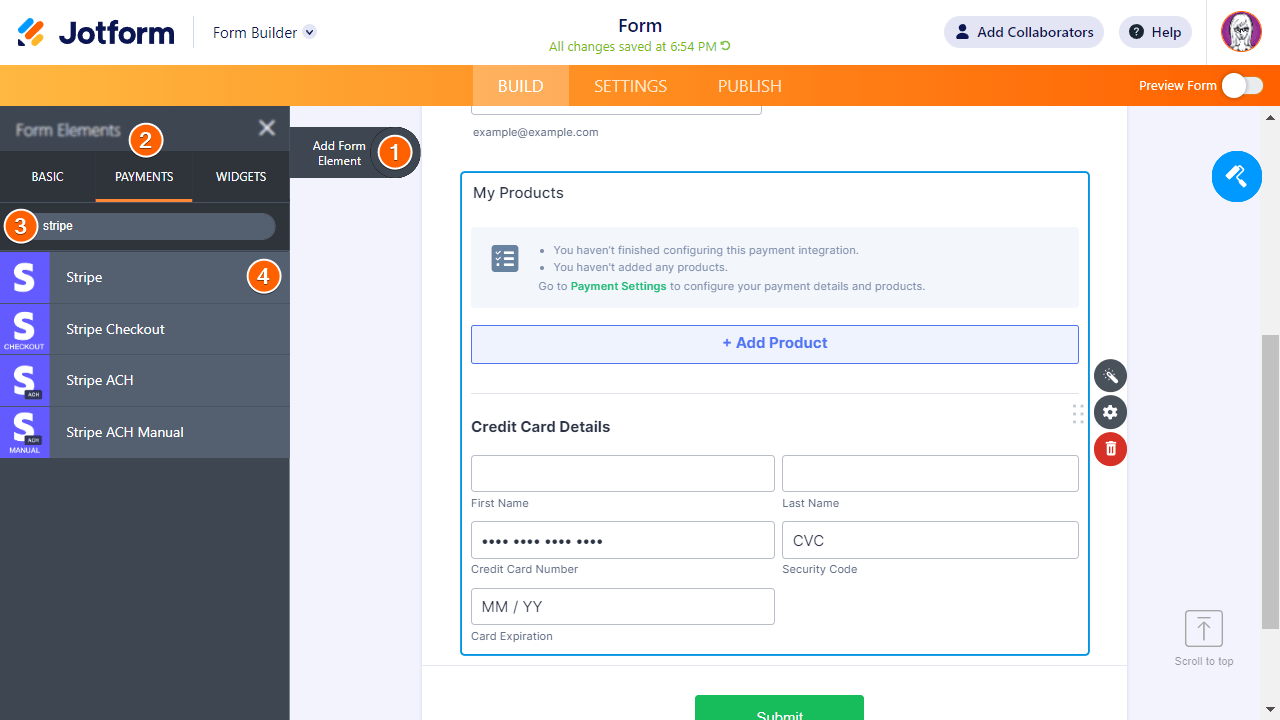Click the products checklist icon
This screenshot has width=1280, height=720.
click(505, 259)
